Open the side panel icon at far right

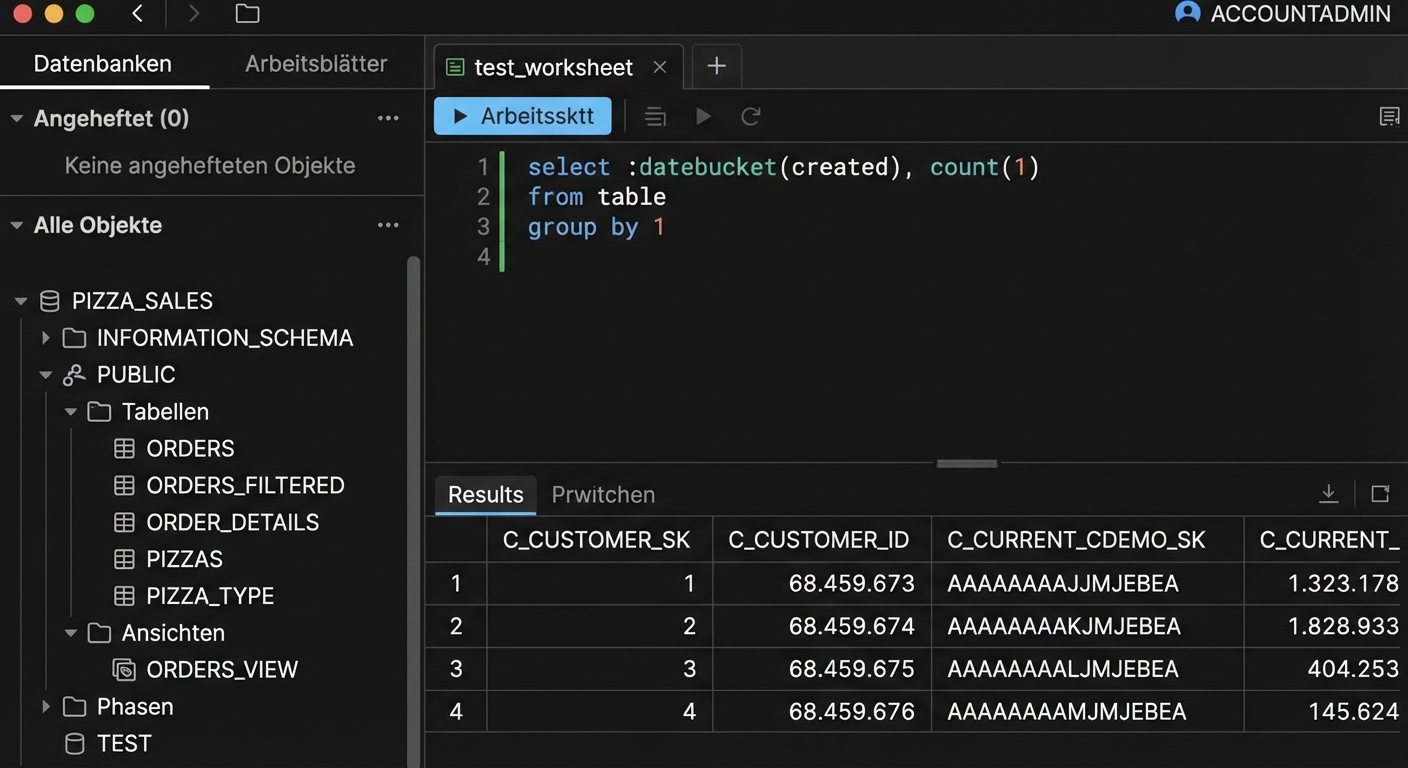pos(1389,117)
